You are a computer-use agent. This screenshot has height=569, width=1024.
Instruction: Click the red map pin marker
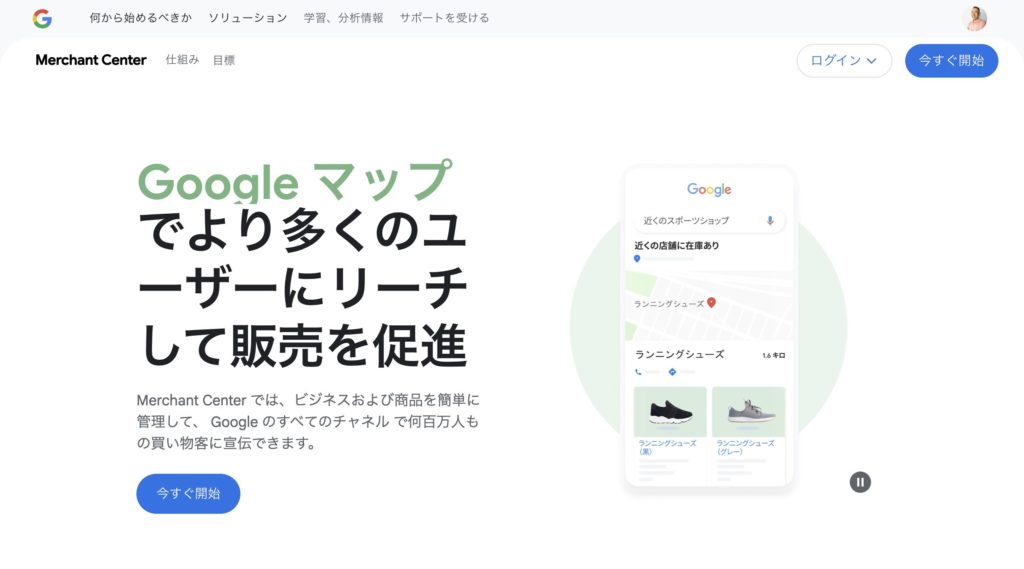(711, 302)
